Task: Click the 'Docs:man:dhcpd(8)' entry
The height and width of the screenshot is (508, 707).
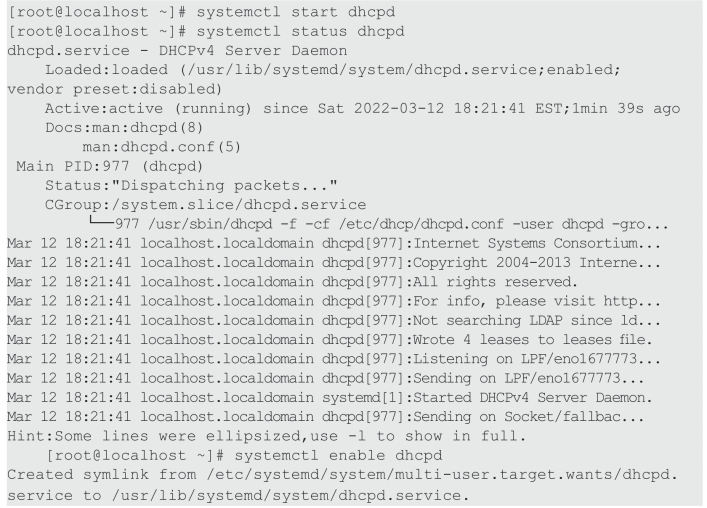Action: [124, 128]
